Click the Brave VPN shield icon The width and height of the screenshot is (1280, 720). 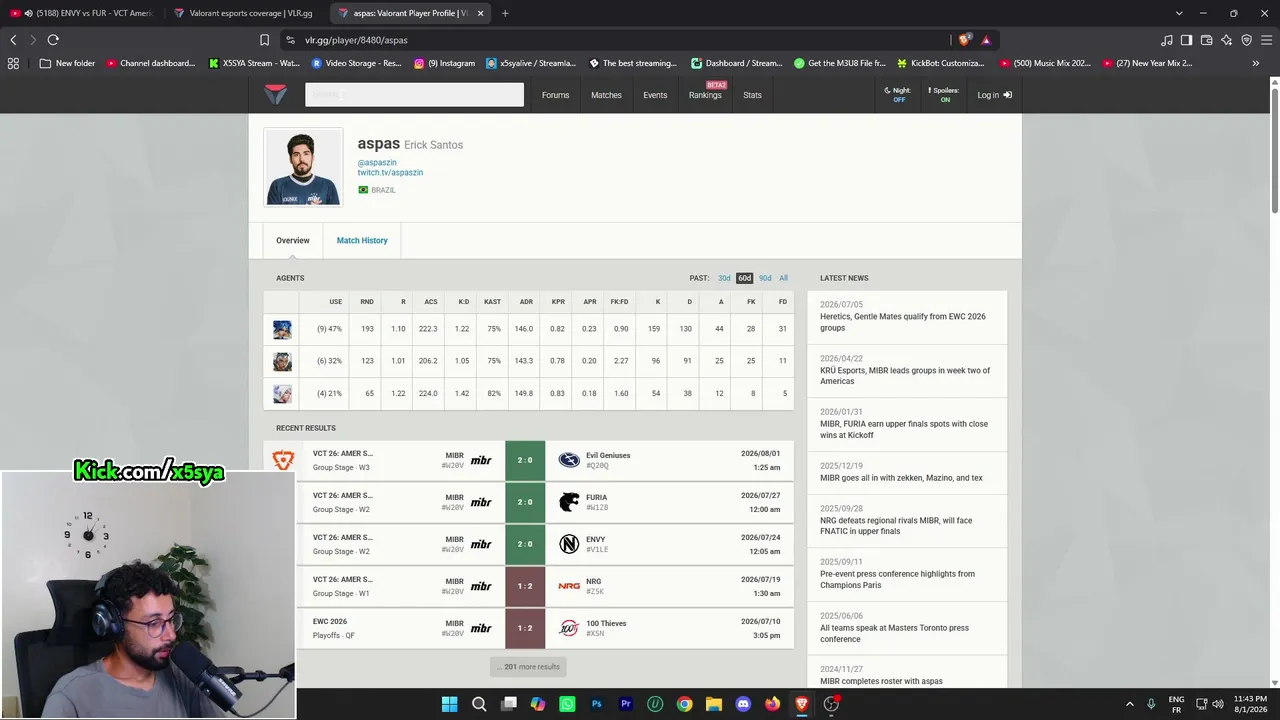click(1246, 40)
